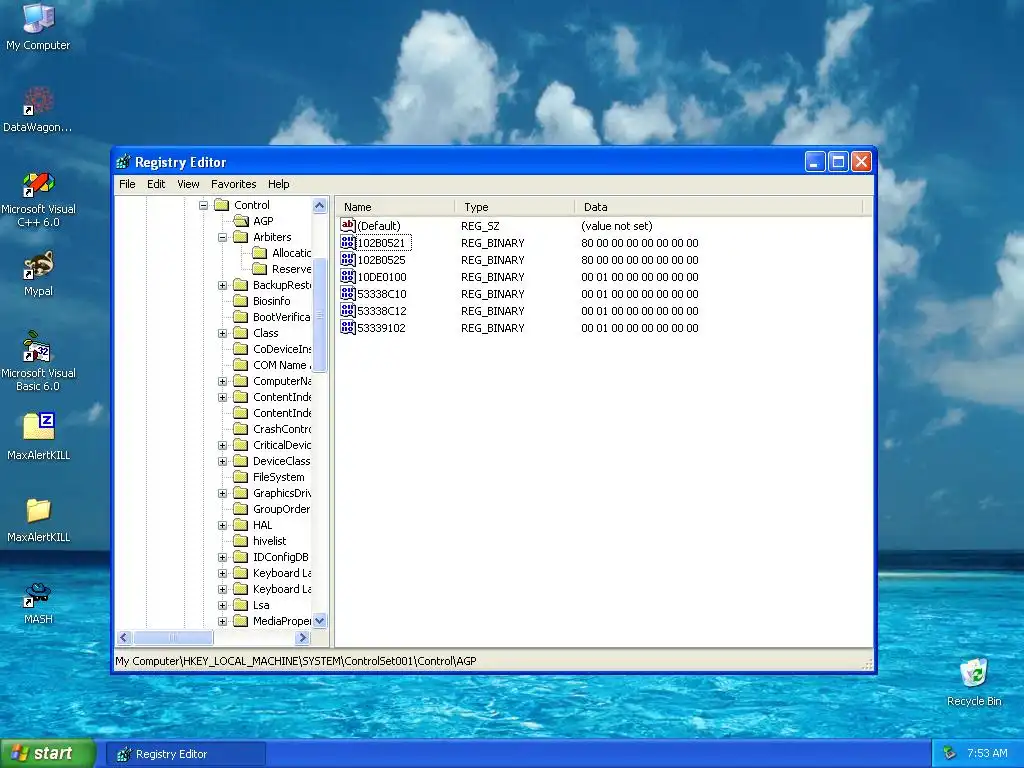Select the COM Name Arbiter key

281,365
